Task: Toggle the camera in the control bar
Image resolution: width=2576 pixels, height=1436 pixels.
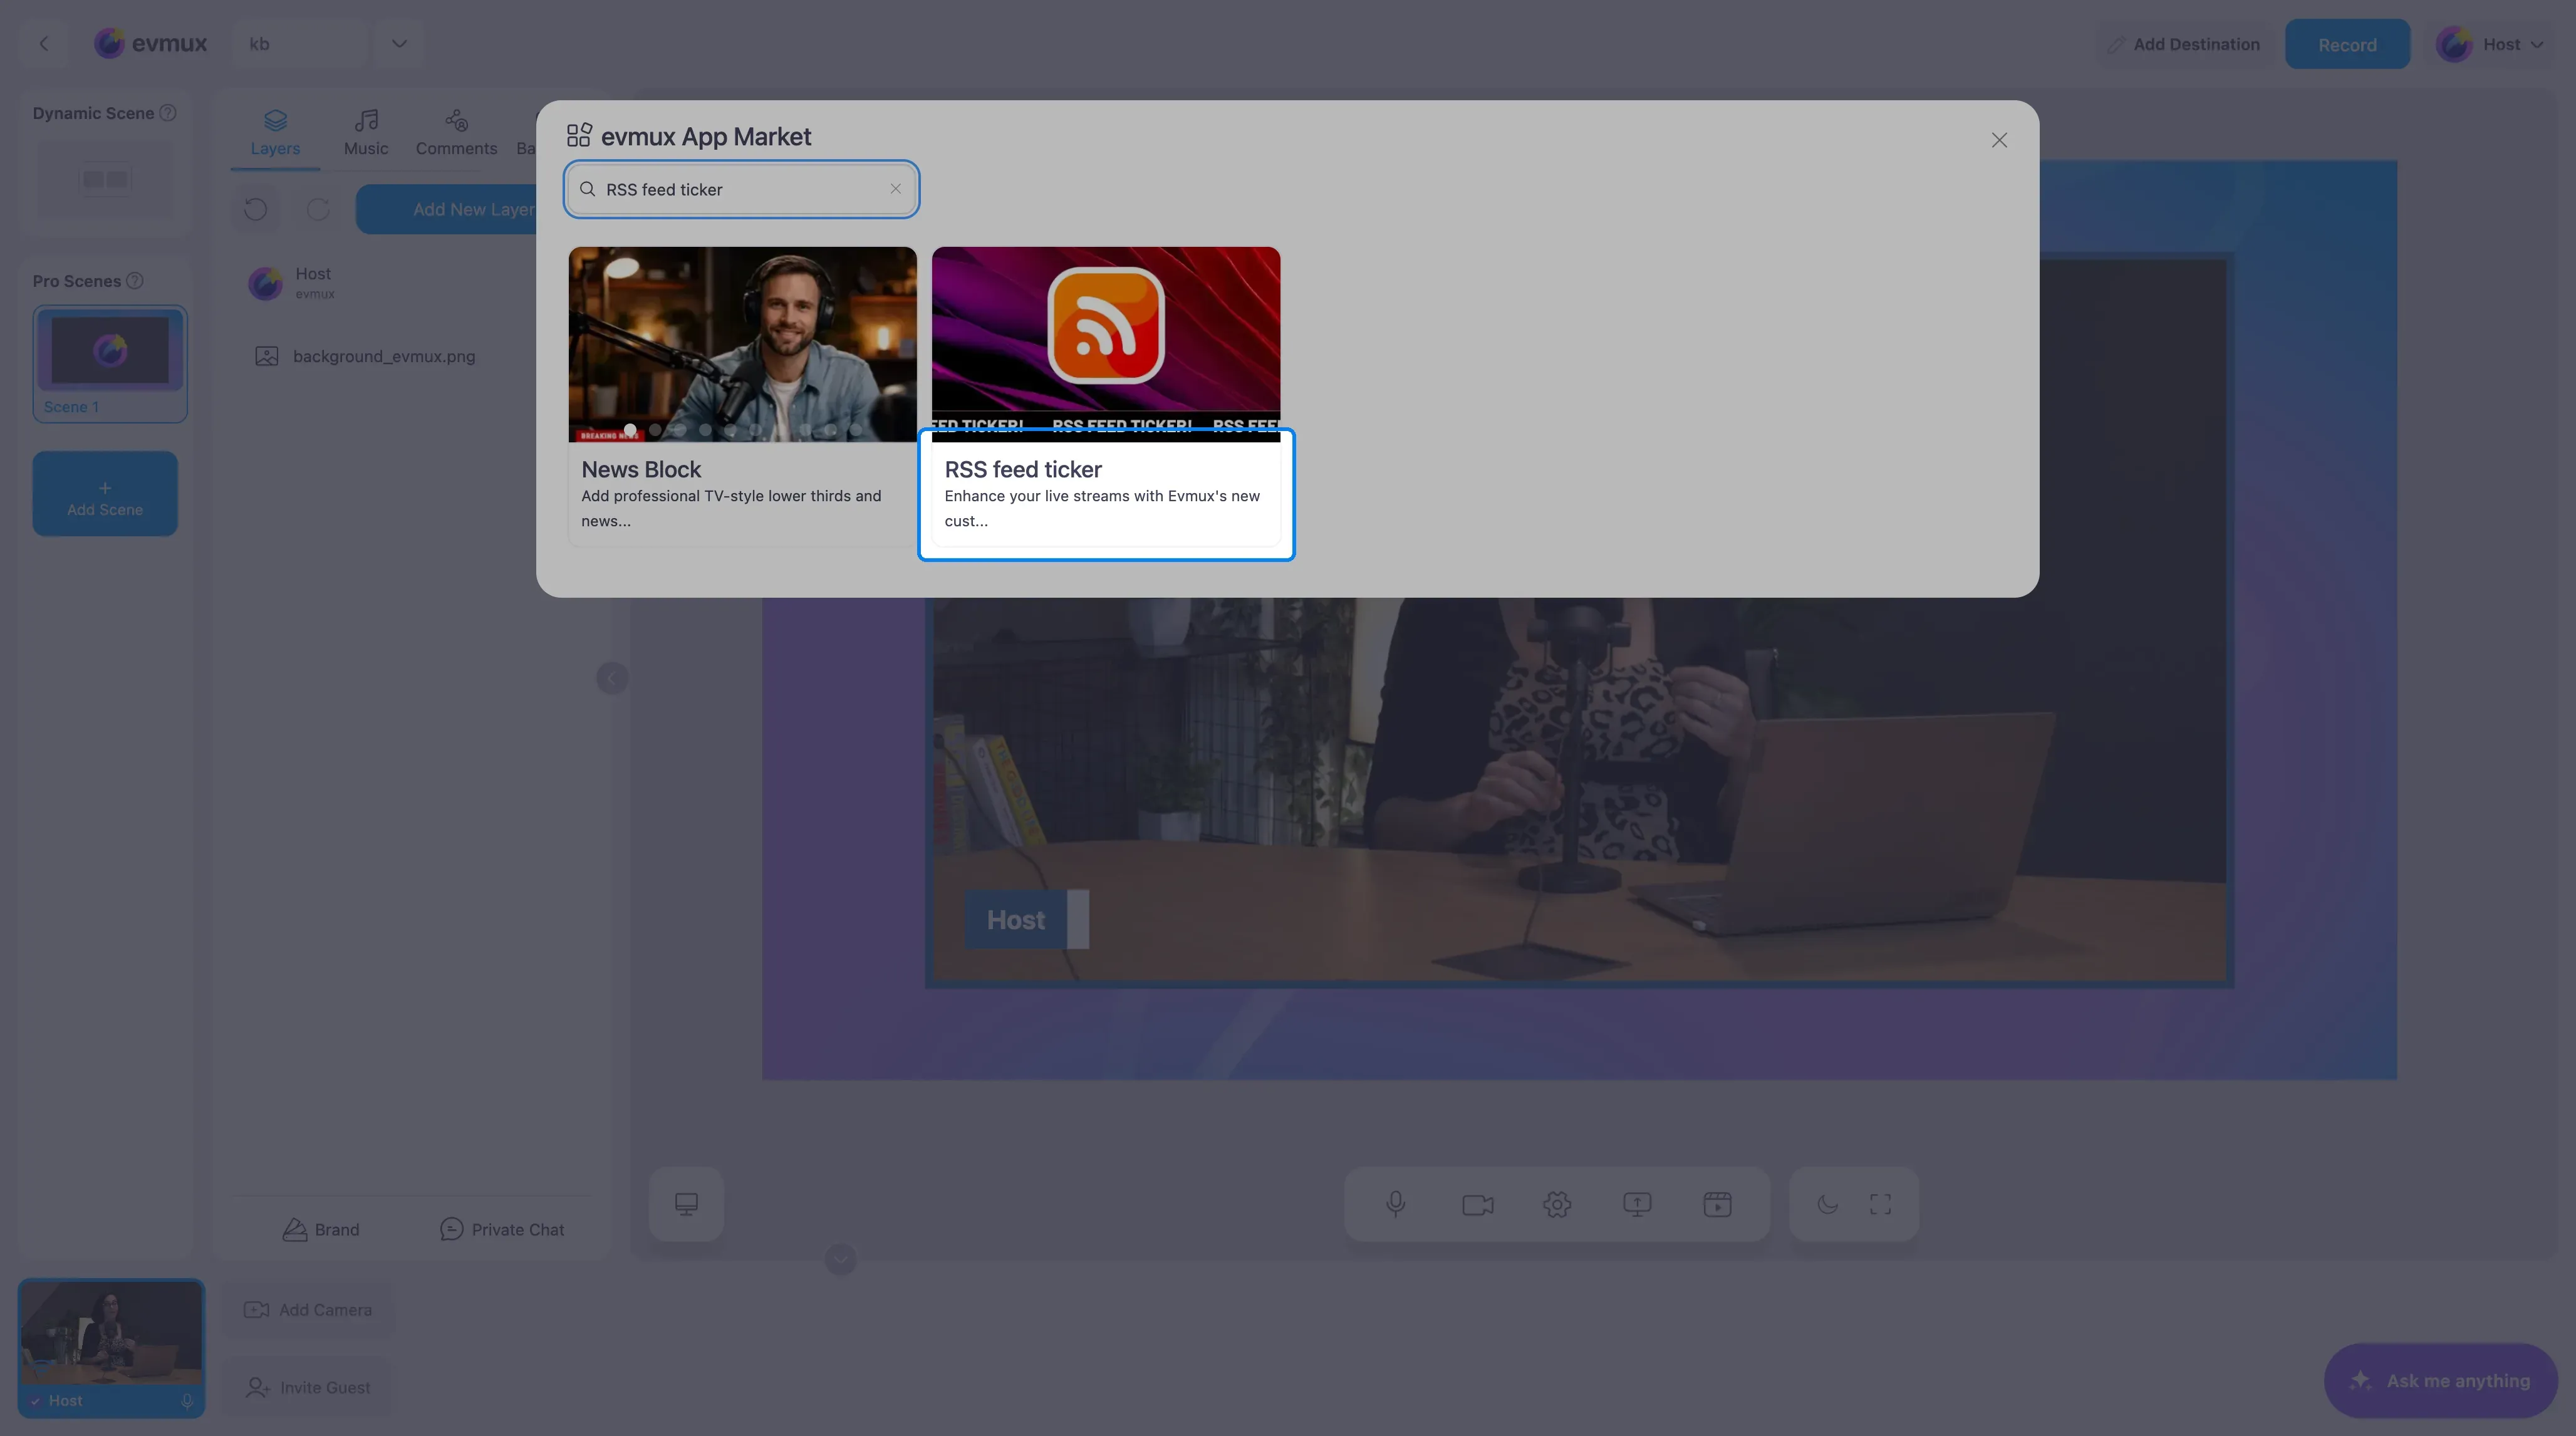Action: pyautogui.click(x=1477, y=1204)
